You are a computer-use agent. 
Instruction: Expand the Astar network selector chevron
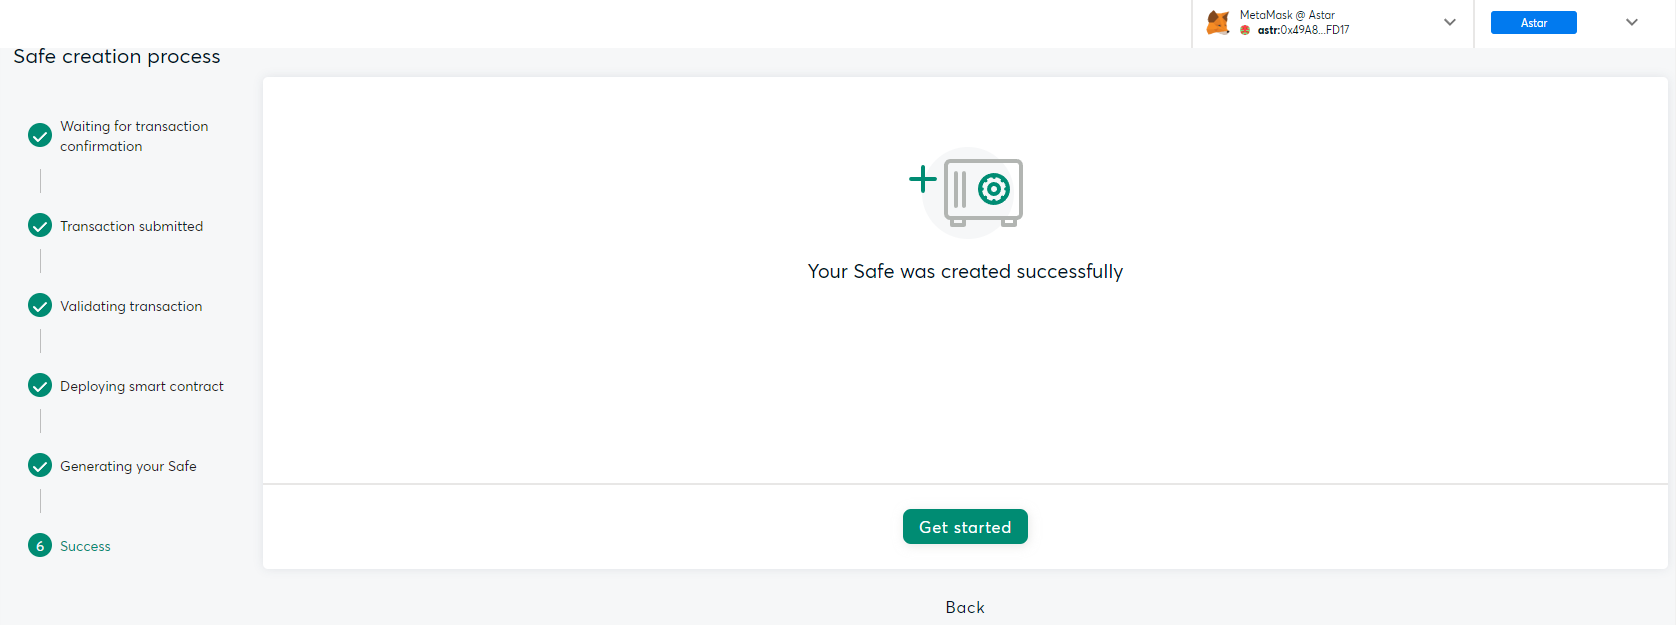(x=1631, y=22)
